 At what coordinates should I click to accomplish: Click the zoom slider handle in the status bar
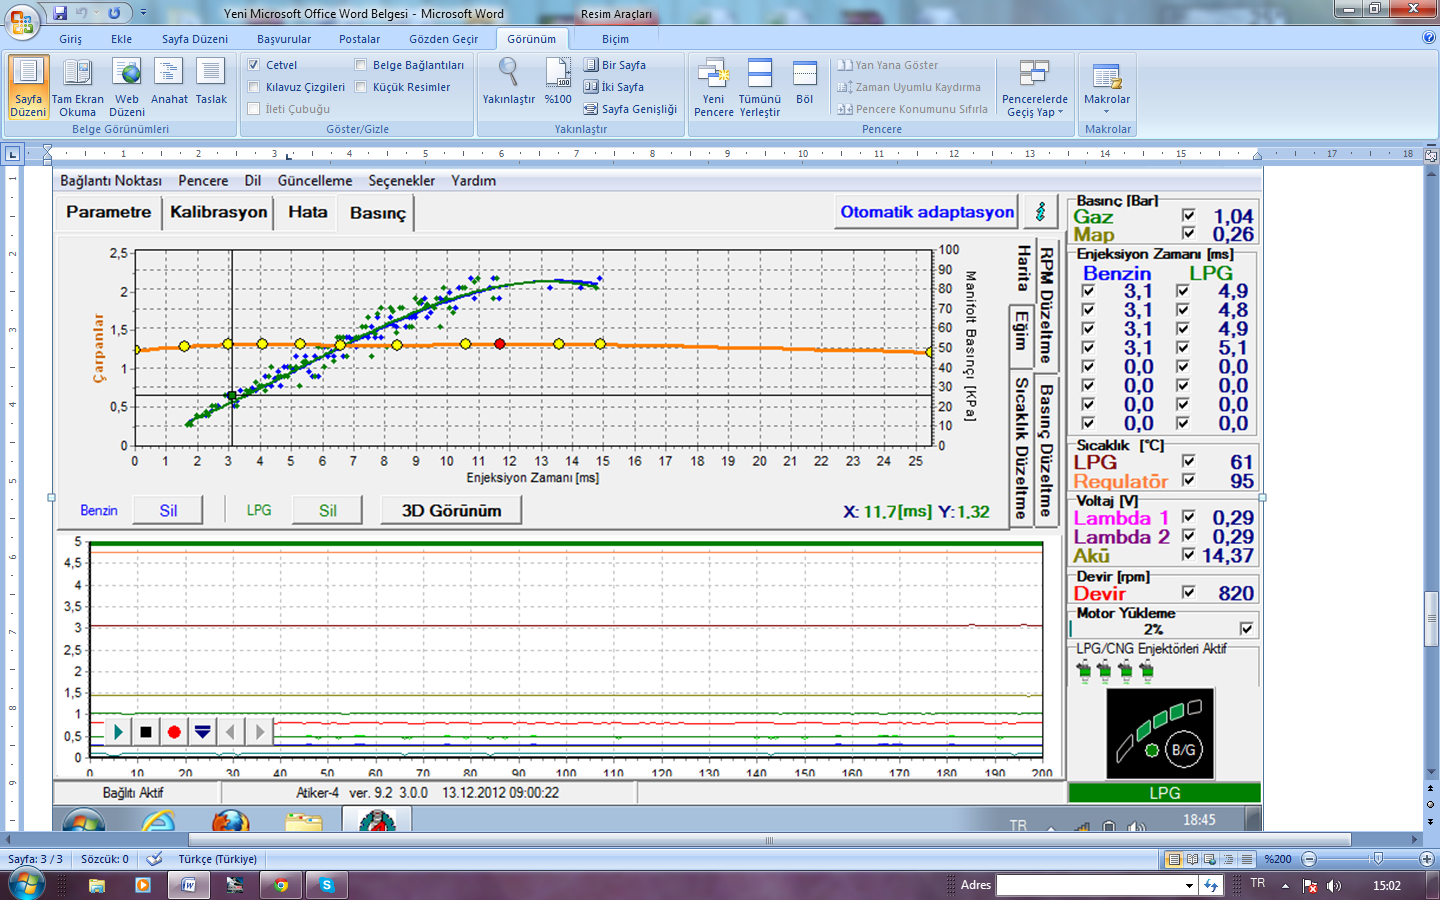1378,859
